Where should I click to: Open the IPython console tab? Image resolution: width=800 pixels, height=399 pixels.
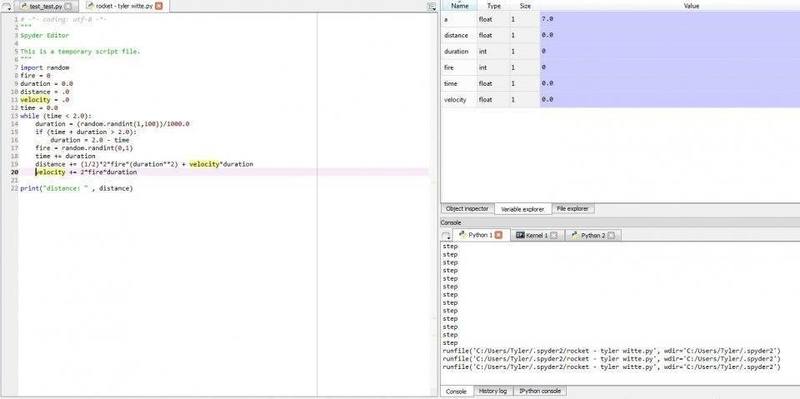tap(540, 391)
